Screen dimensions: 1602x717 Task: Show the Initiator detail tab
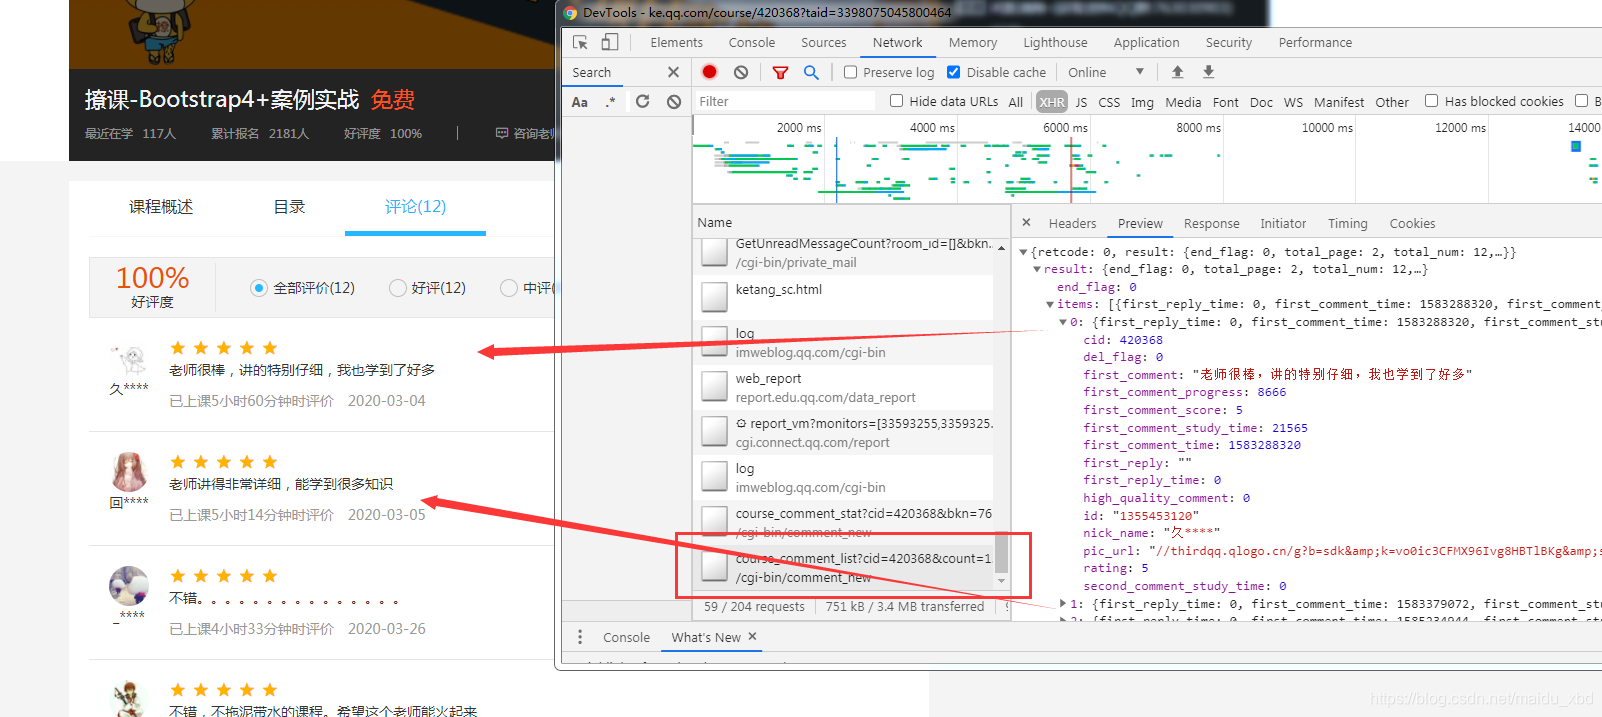(1283, 223)
